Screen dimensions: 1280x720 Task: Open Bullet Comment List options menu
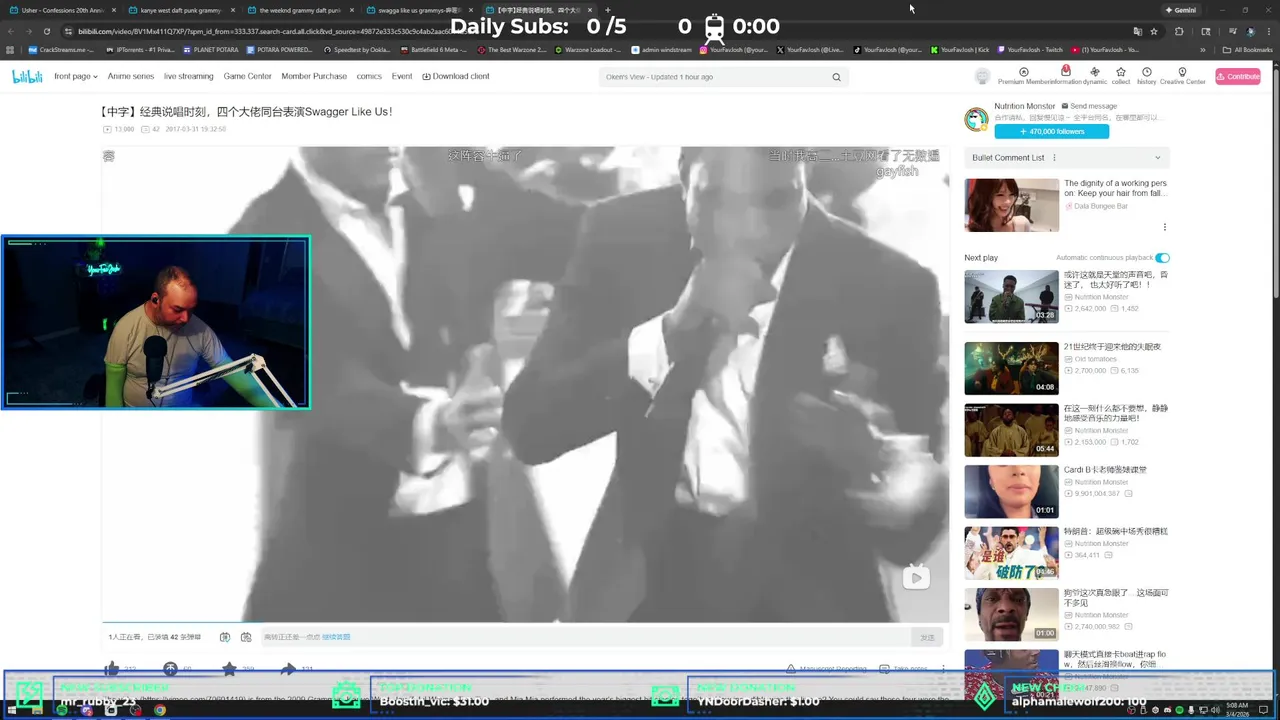pyautogui.click(x=1054, y=158)
